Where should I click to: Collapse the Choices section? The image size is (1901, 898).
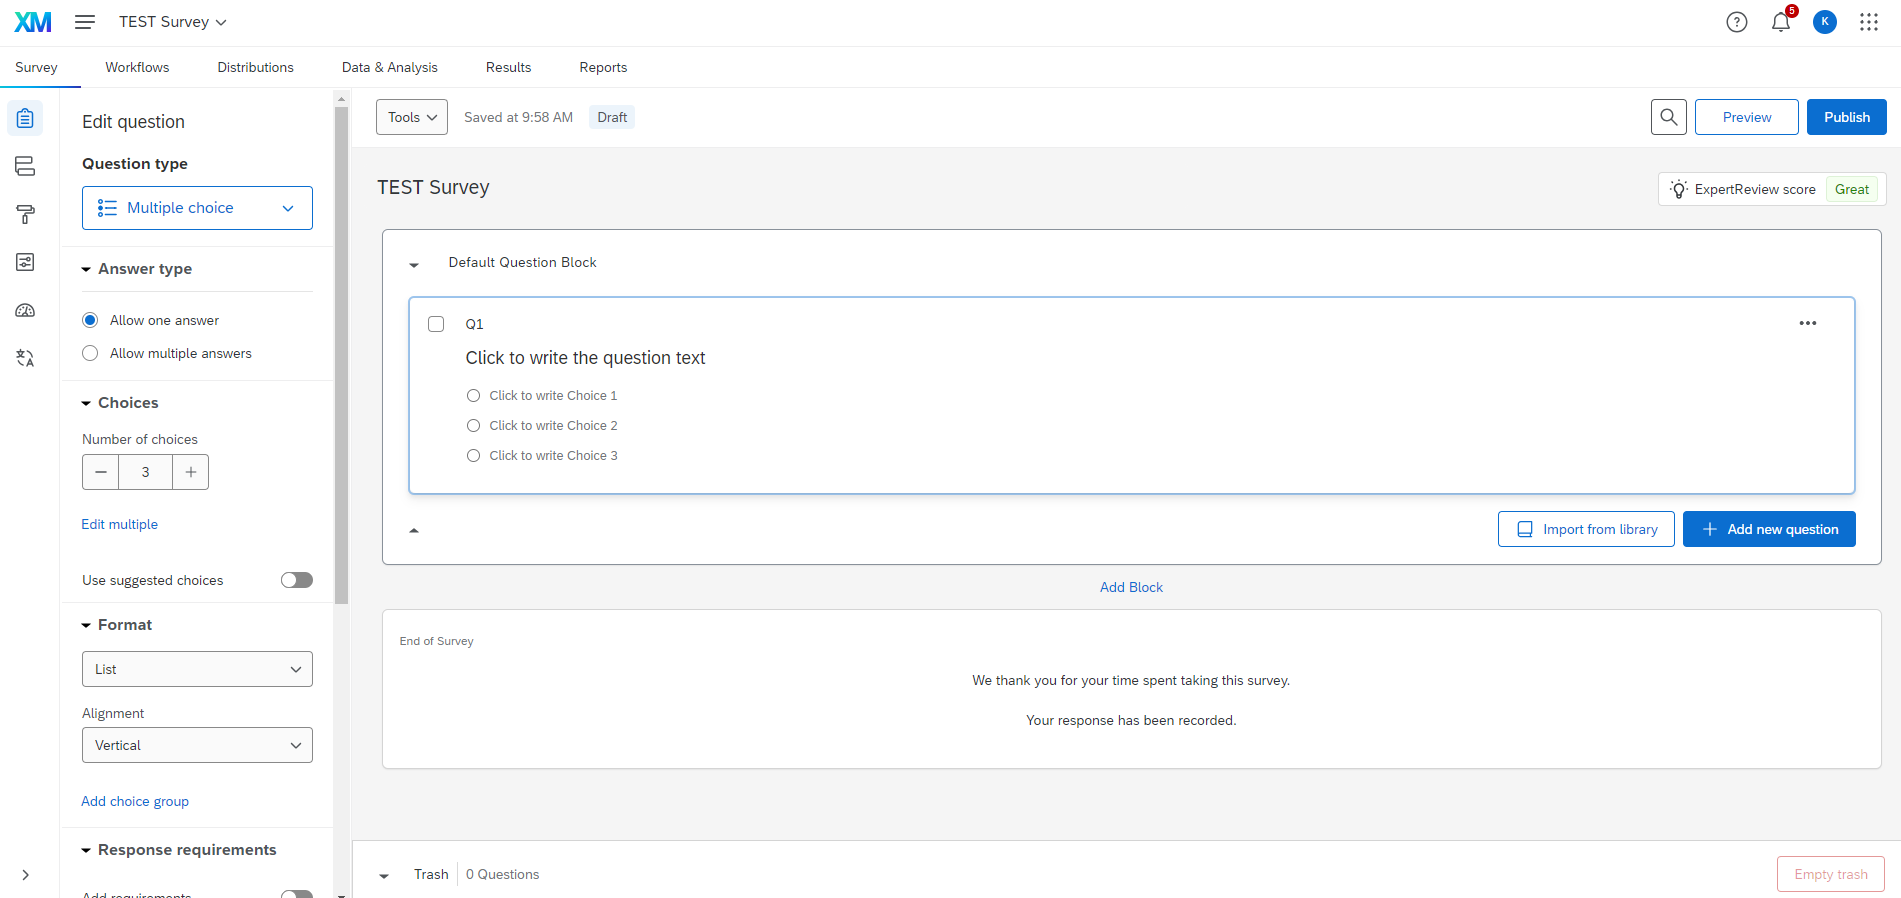[86, 403]
